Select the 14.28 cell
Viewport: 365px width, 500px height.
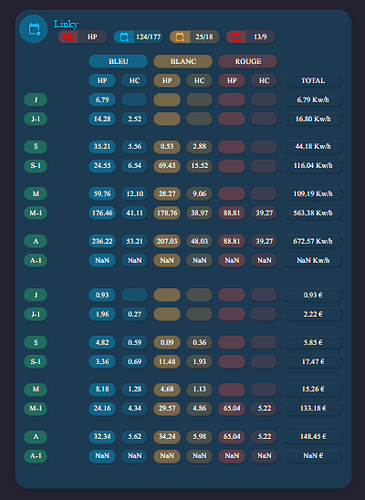coord(102,119)
